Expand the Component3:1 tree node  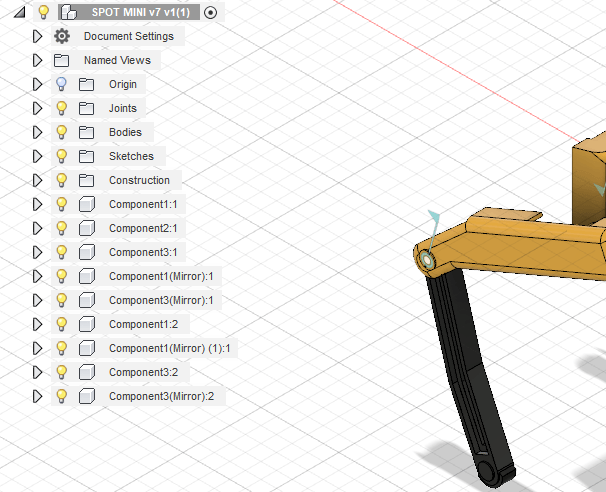pyautogui.click(x=37, y=252)
